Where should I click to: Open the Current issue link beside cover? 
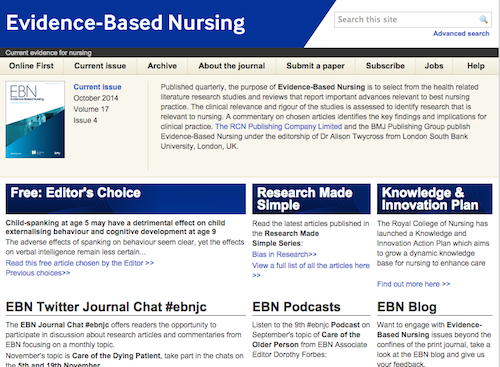point(97,87)
